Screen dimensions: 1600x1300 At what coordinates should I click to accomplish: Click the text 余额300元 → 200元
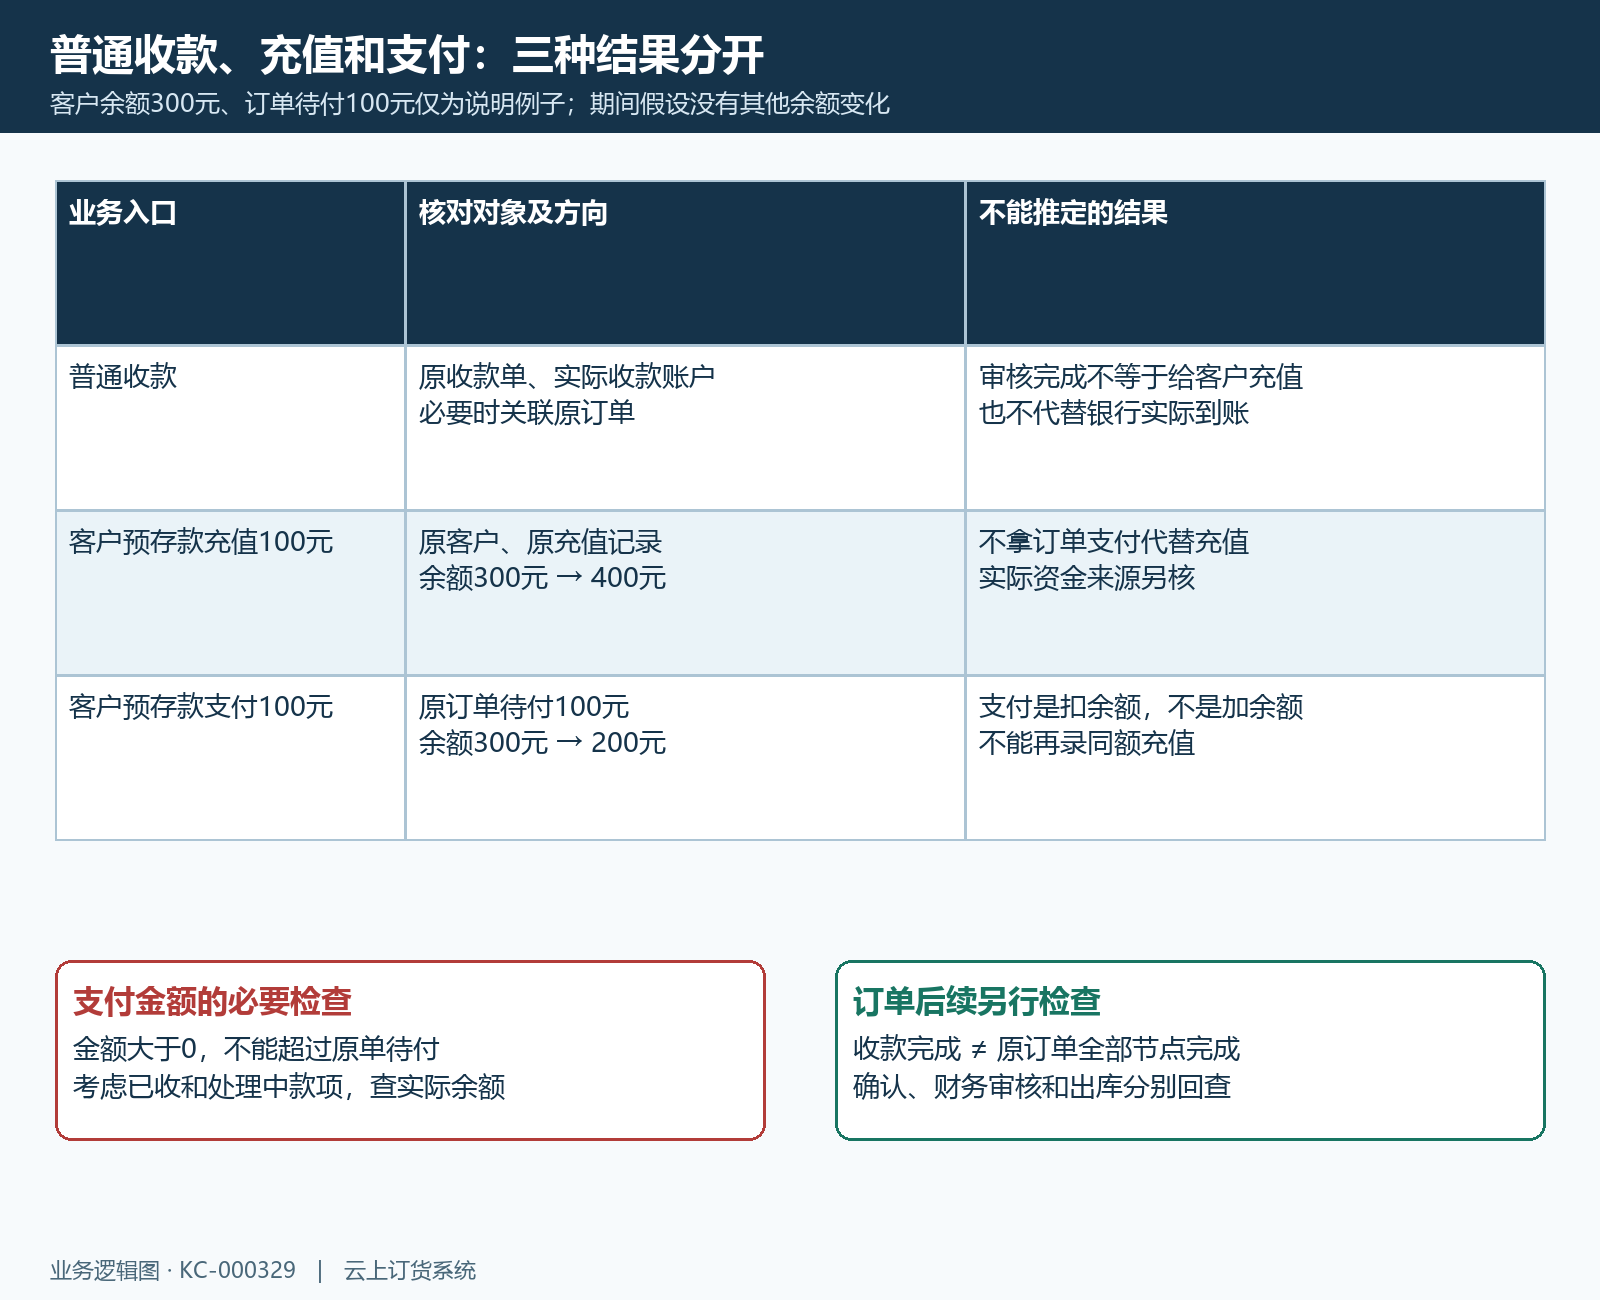pyautogui.click(x=542, y=743)
